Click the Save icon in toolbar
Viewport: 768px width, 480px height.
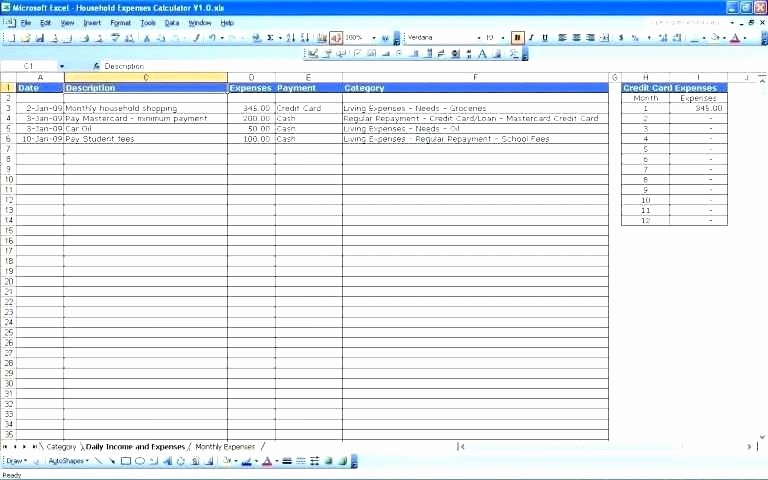(41, 38)
